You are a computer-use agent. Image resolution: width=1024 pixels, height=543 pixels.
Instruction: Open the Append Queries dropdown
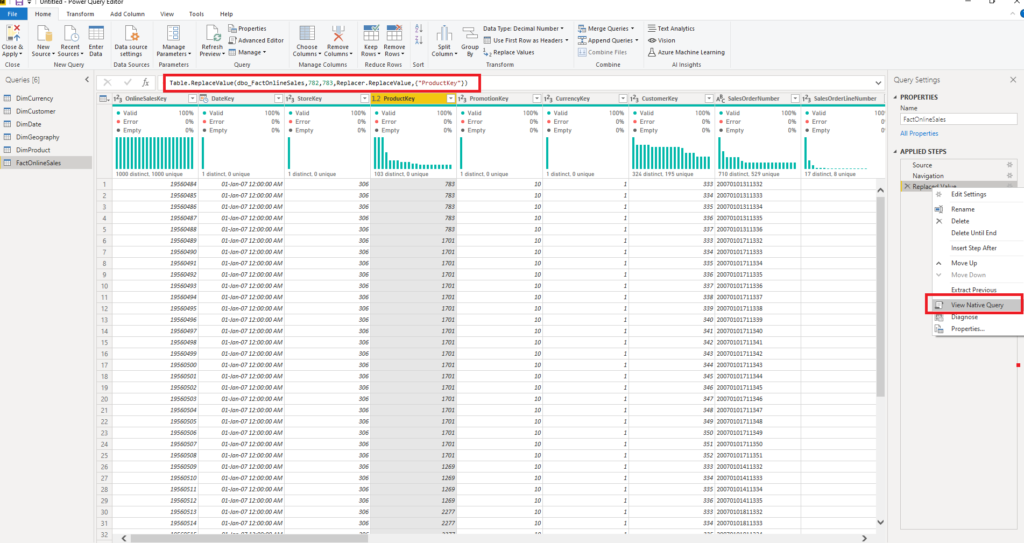[x=608, y=41]
